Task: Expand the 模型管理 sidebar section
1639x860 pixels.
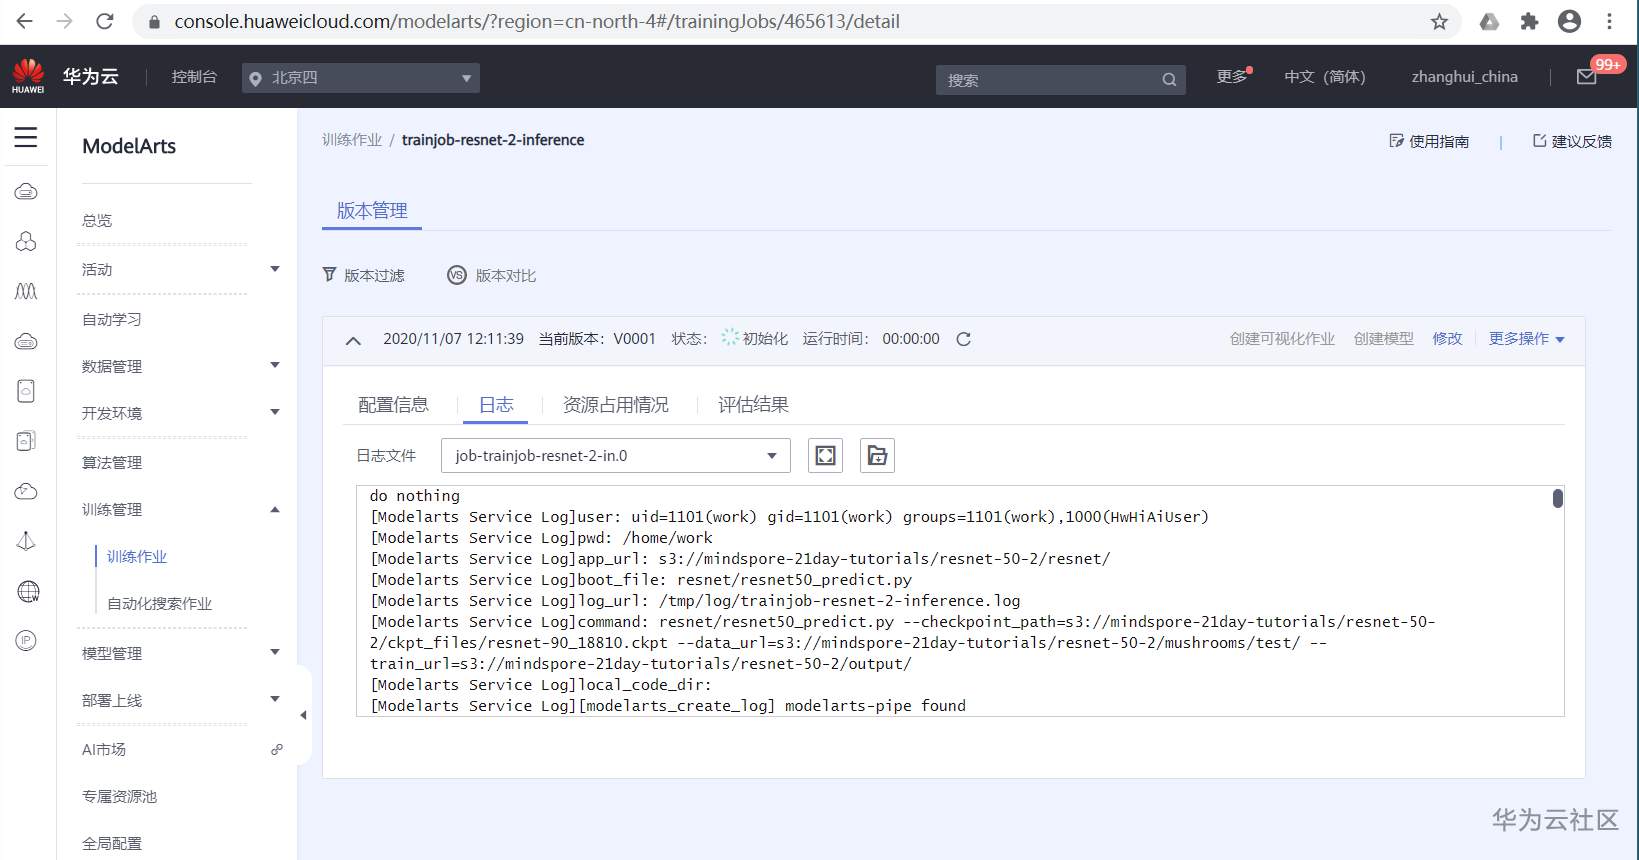Action: 275,652
